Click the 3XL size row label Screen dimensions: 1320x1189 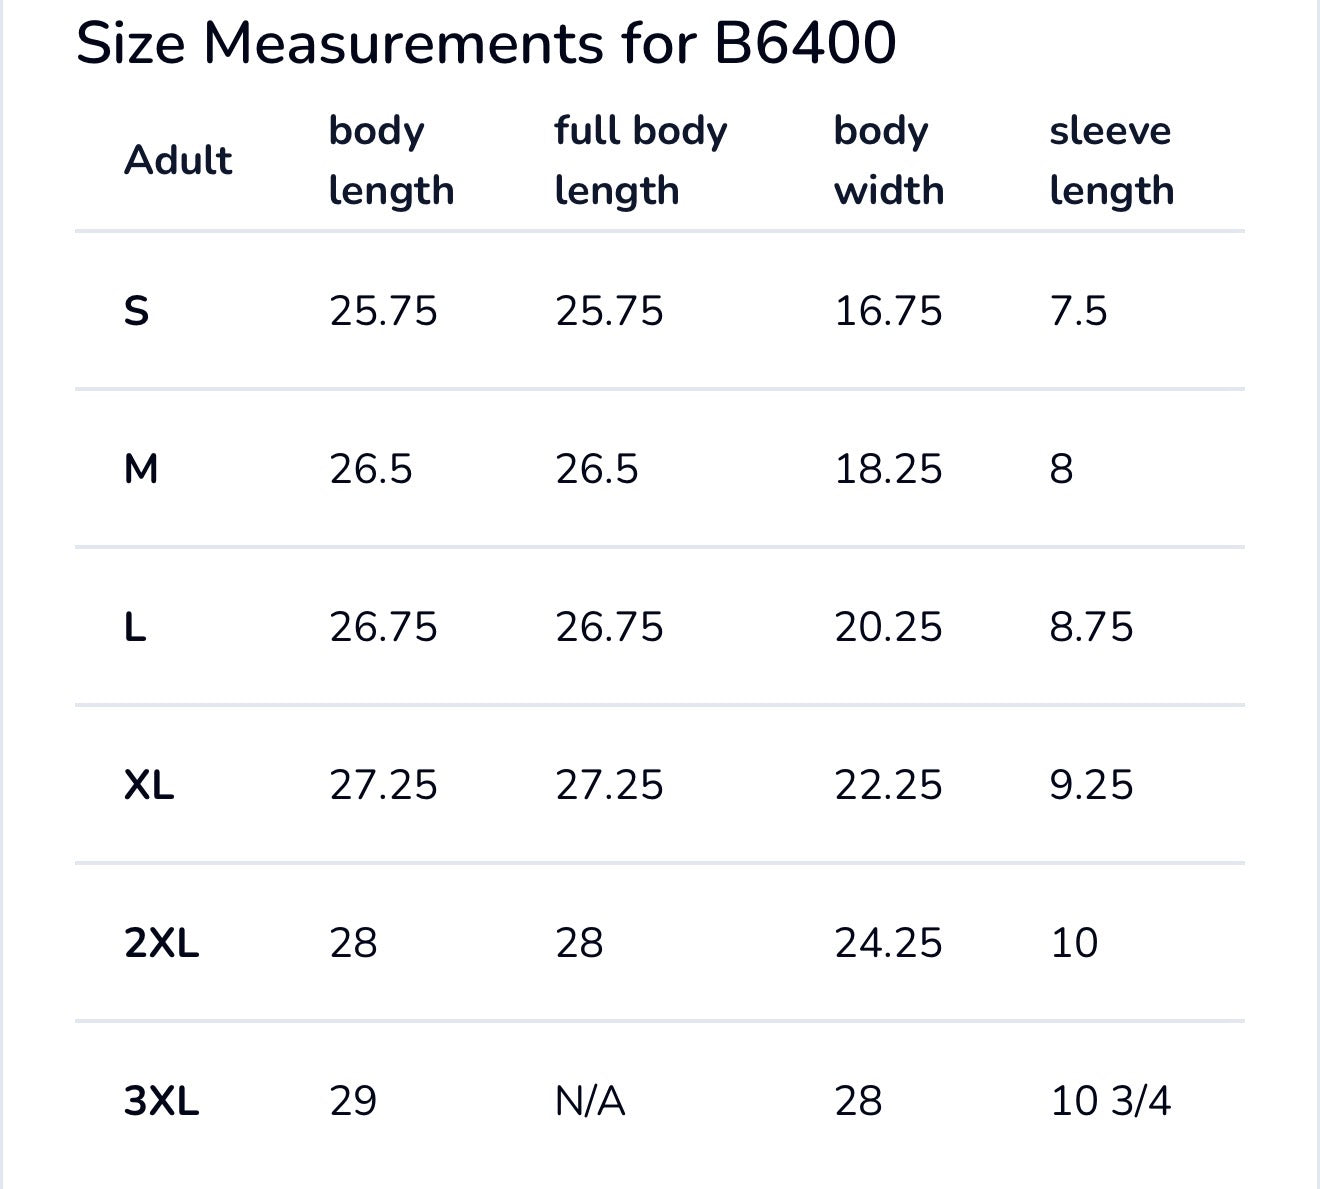point(162,1101)
